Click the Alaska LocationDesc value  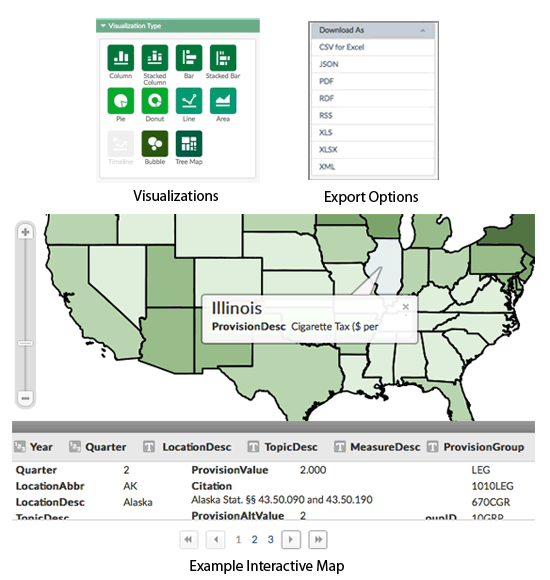(138, 502)
